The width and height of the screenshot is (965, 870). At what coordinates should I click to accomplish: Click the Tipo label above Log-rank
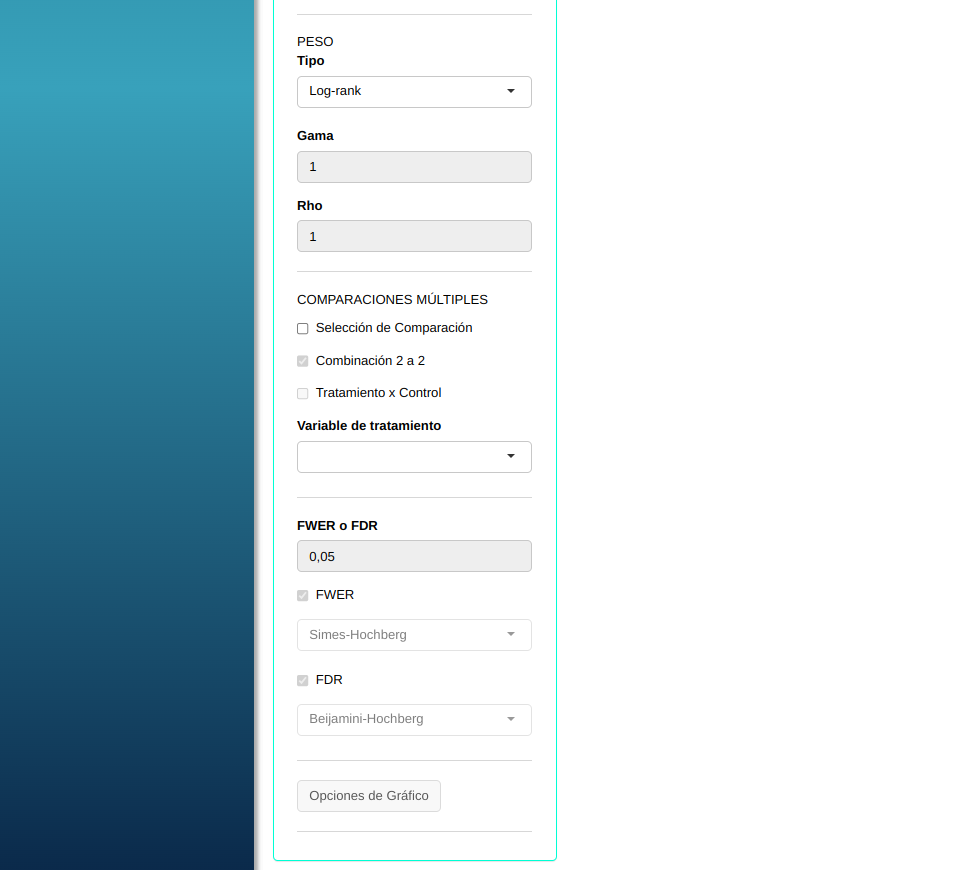(x=311, y=61)
